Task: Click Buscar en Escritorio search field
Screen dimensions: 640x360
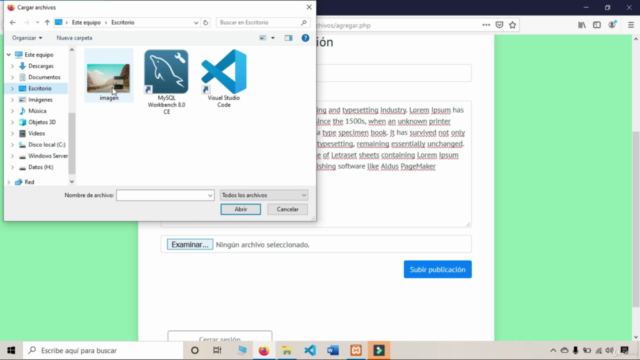Action: tap(263, 22)
